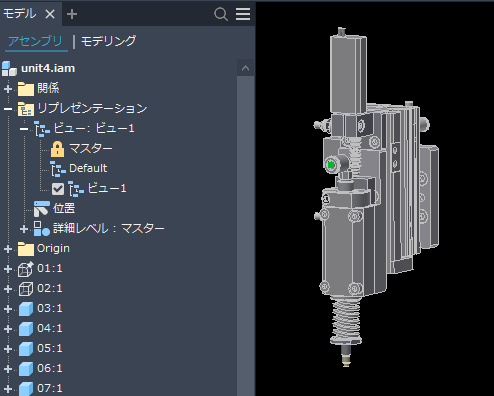Expand component 05:1
Image resolution: width=494 pixels, height=396 pixels.
pos(8,349)
